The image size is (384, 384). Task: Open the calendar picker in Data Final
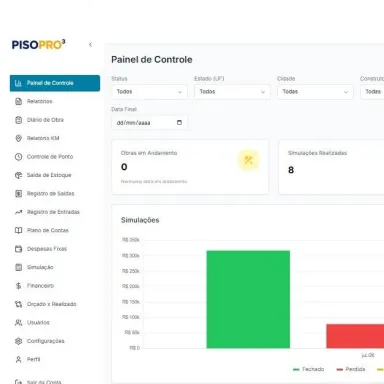pos(179,123)
